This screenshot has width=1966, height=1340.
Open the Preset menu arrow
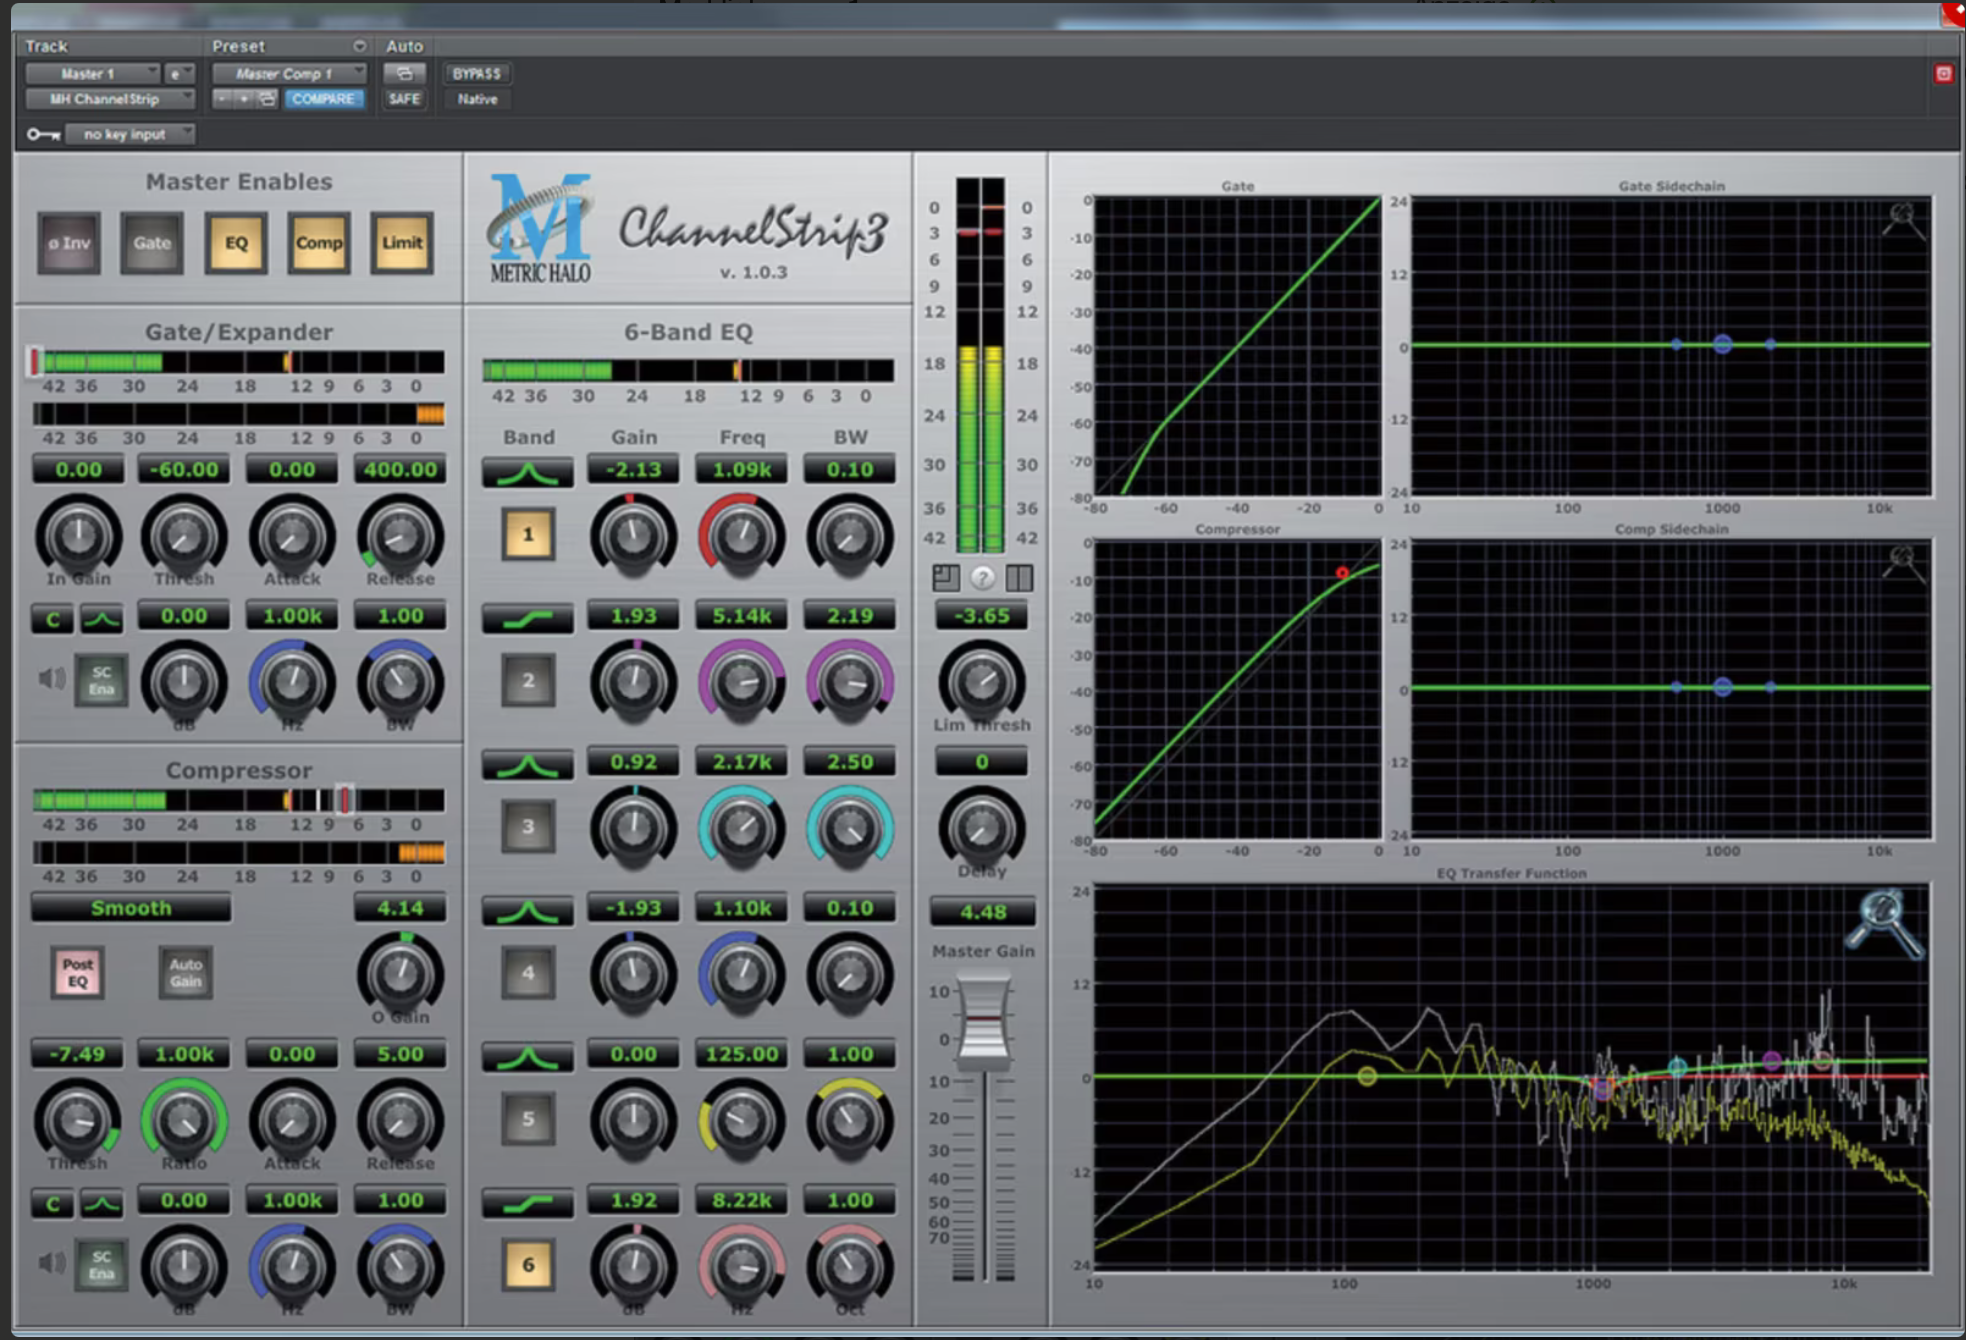pos(358,46)
